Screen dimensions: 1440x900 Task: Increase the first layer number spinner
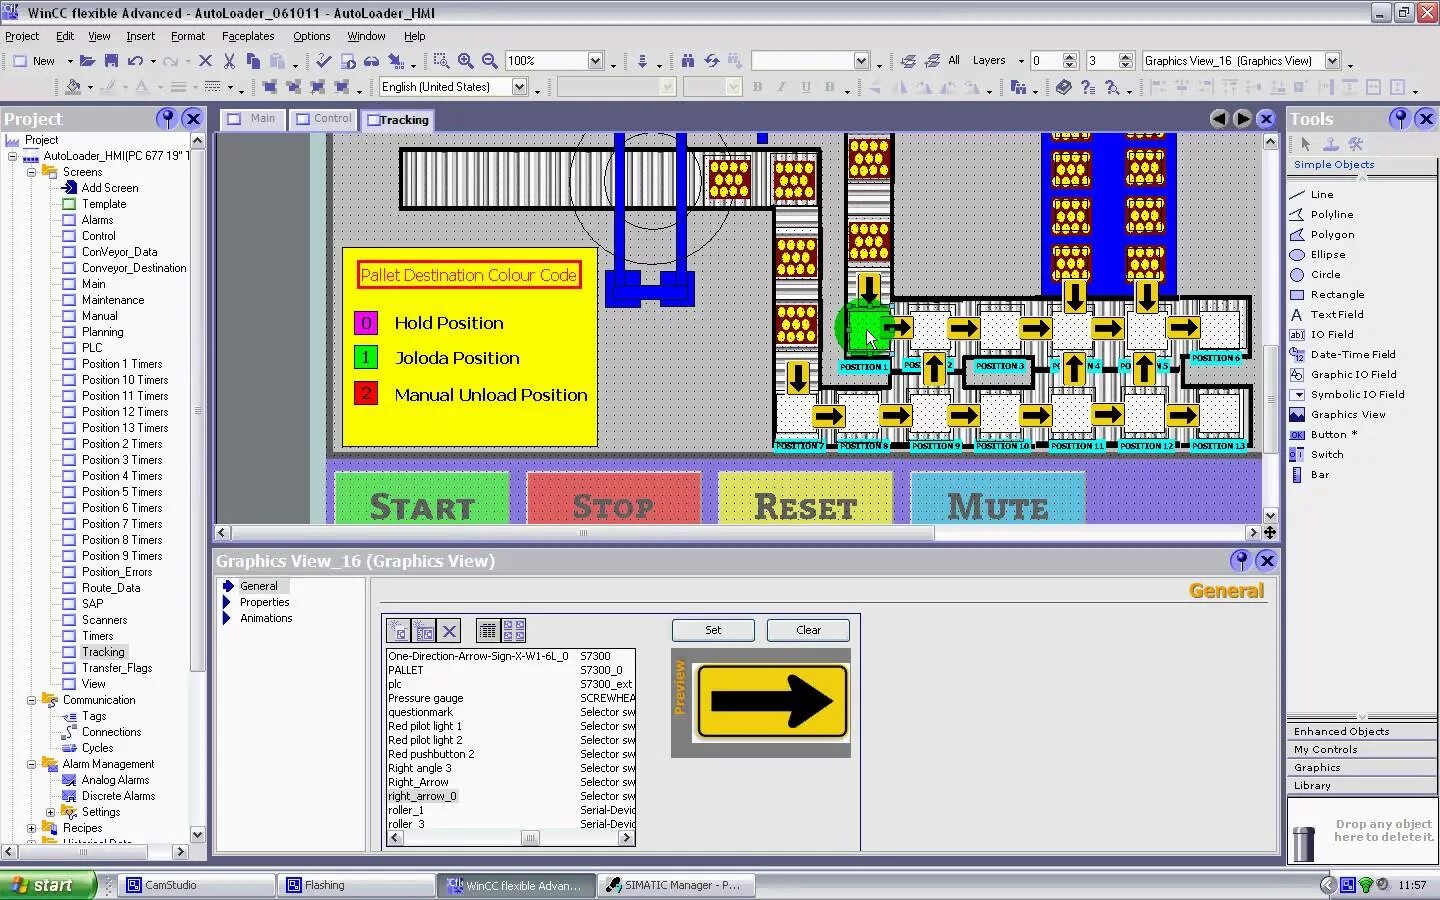click(1070, 57)
